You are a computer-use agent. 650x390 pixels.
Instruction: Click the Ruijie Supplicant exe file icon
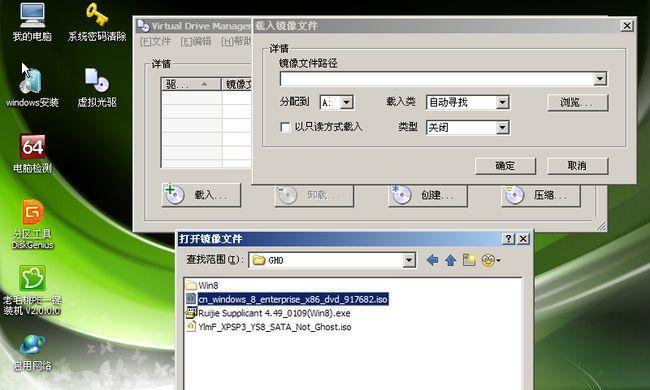(x=191, y=313)
